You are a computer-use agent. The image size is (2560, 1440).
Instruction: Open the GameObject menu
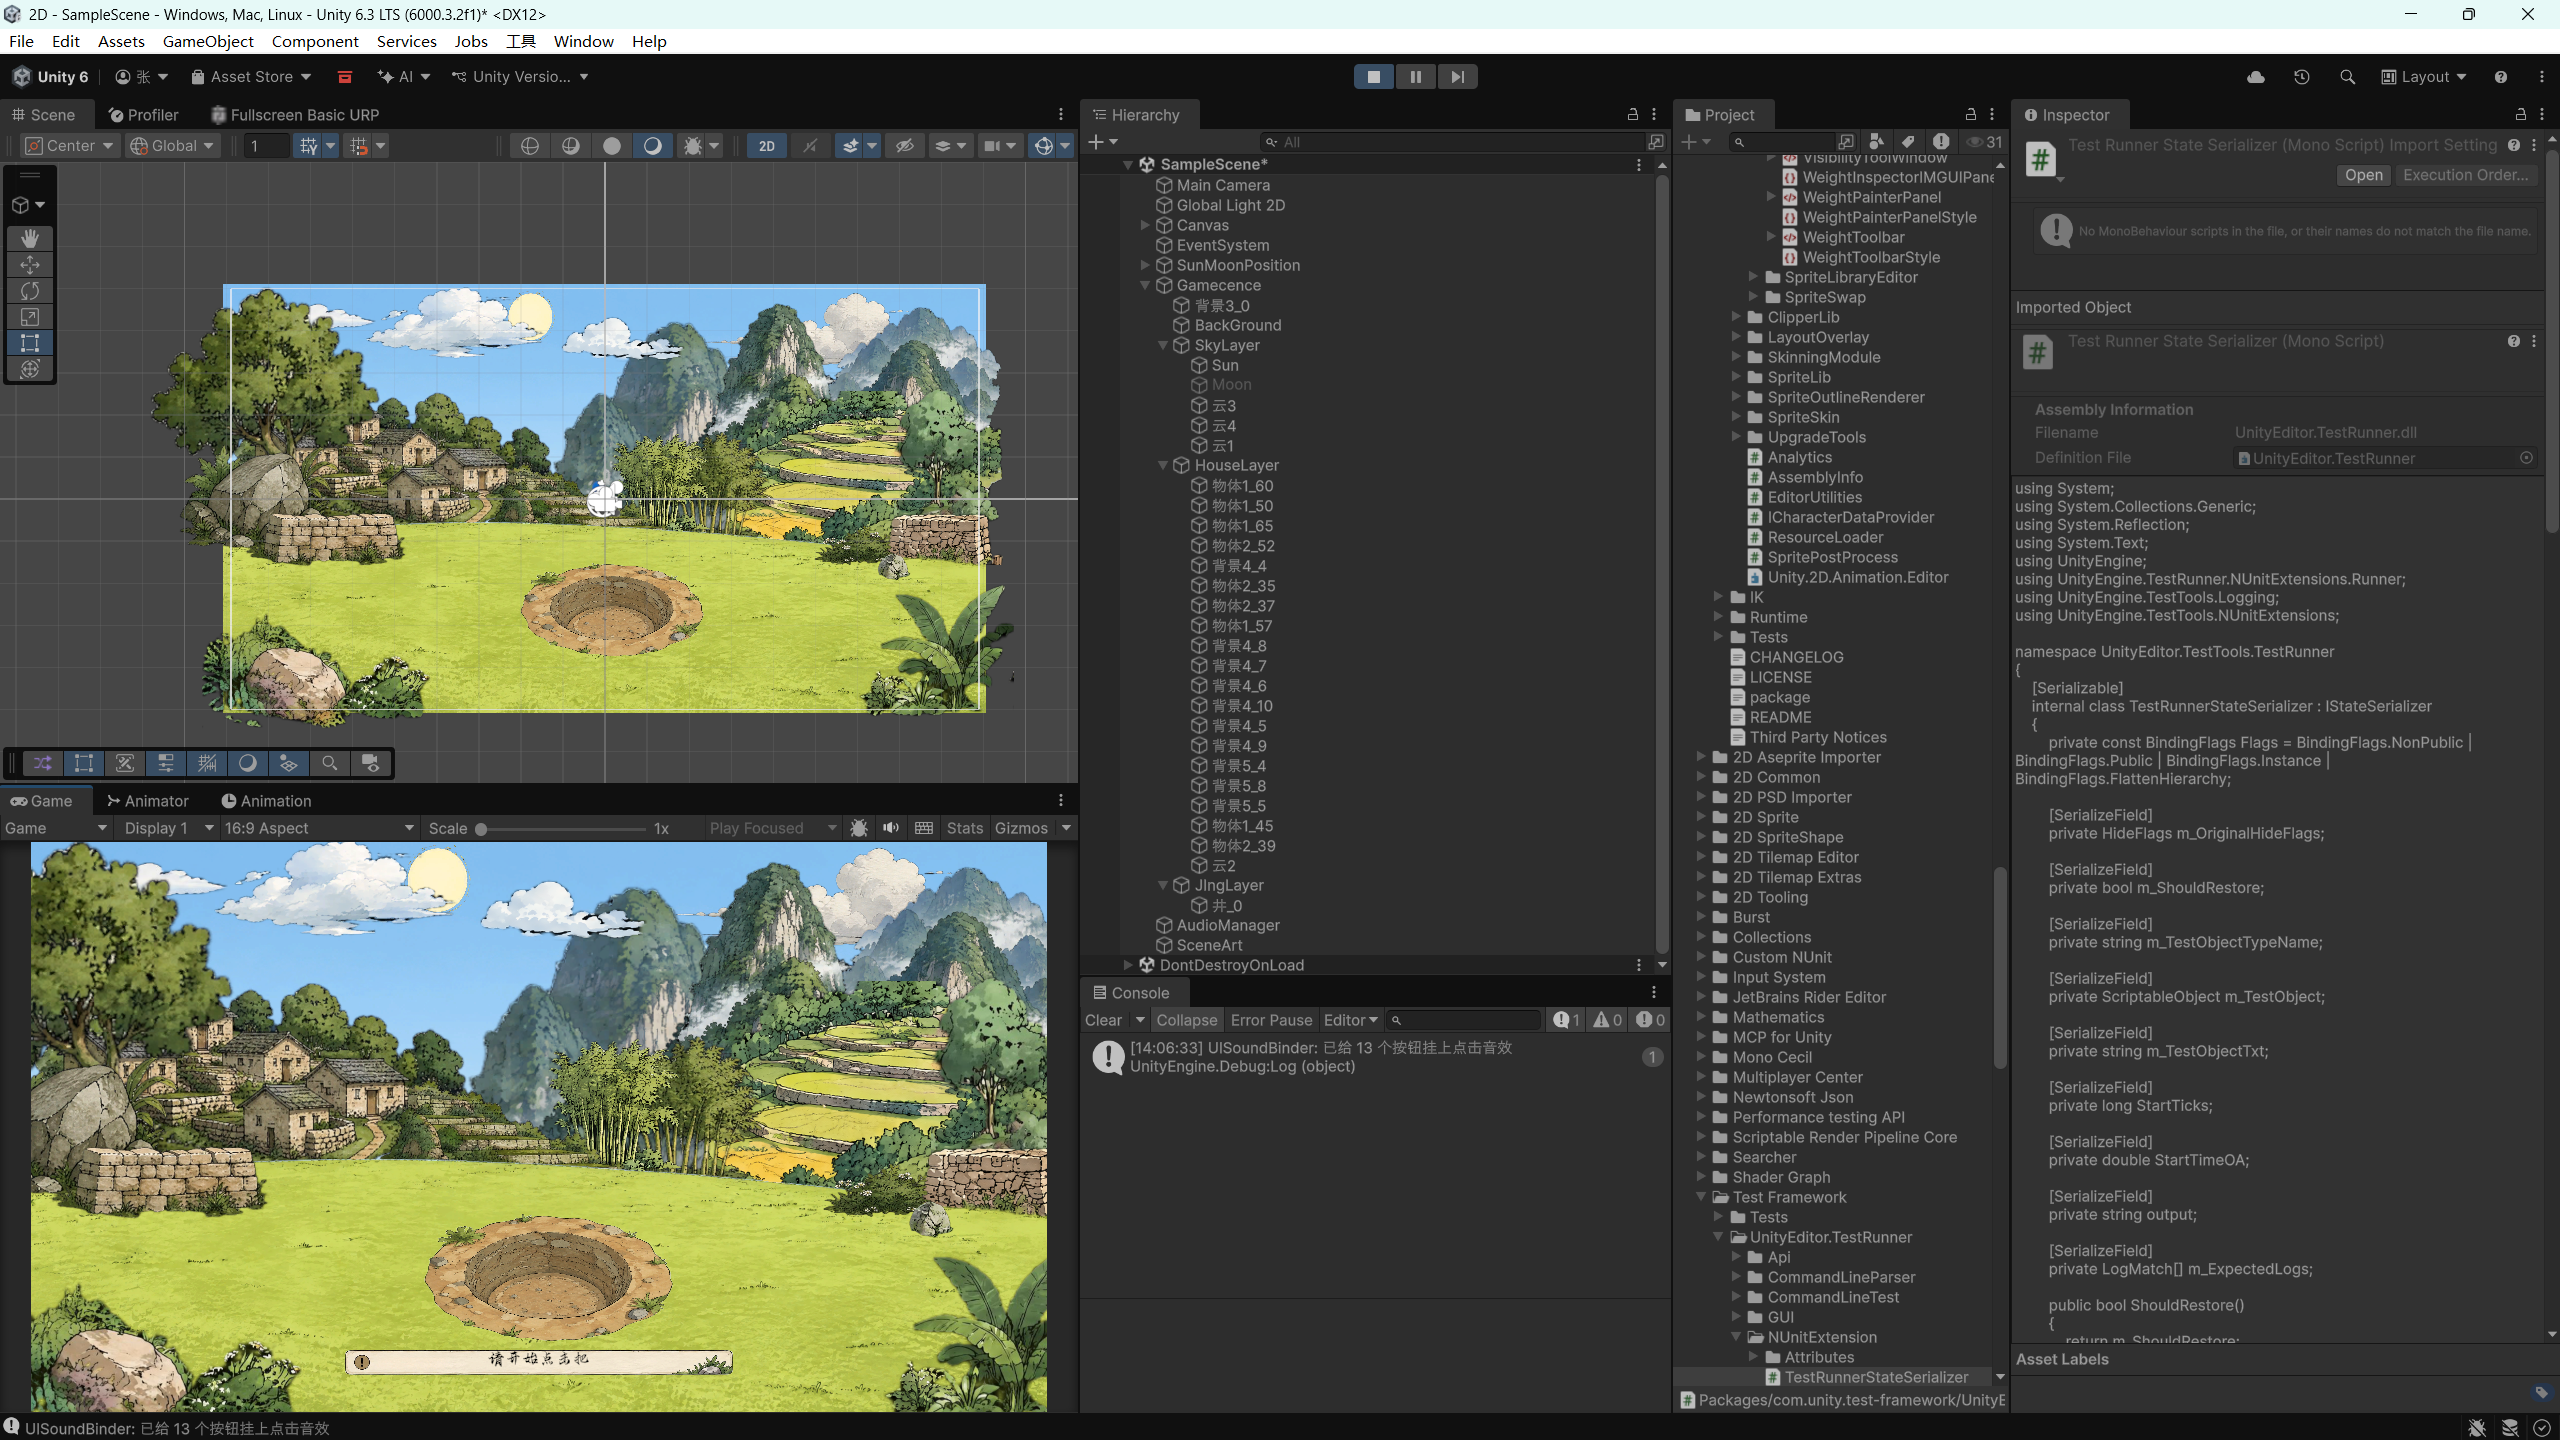coord(208,41)
